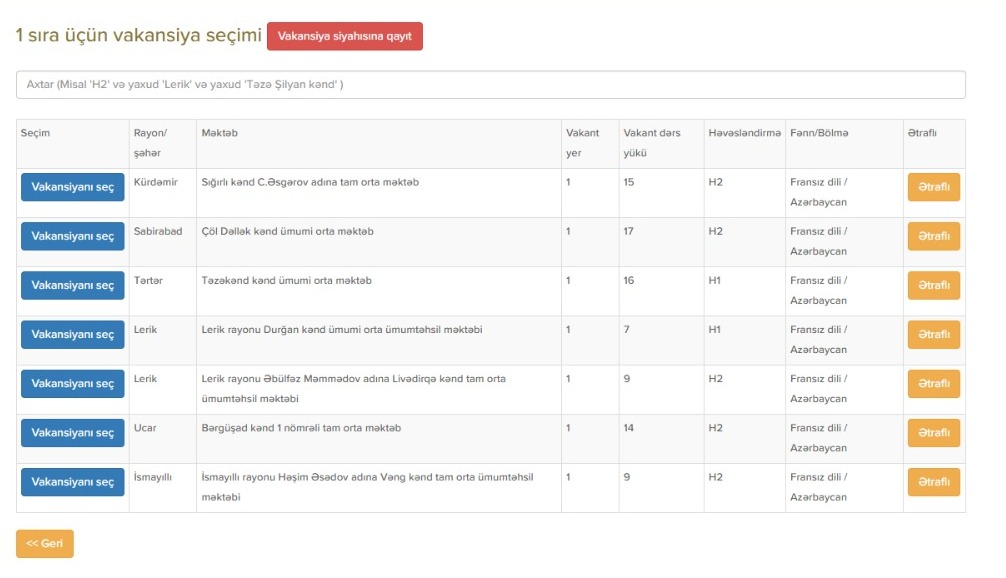Viewport: 1006px width, 578px height.
Task: Click the red 'Vakansiya siyahısına qayıt' button
Action: coord(345,36)
